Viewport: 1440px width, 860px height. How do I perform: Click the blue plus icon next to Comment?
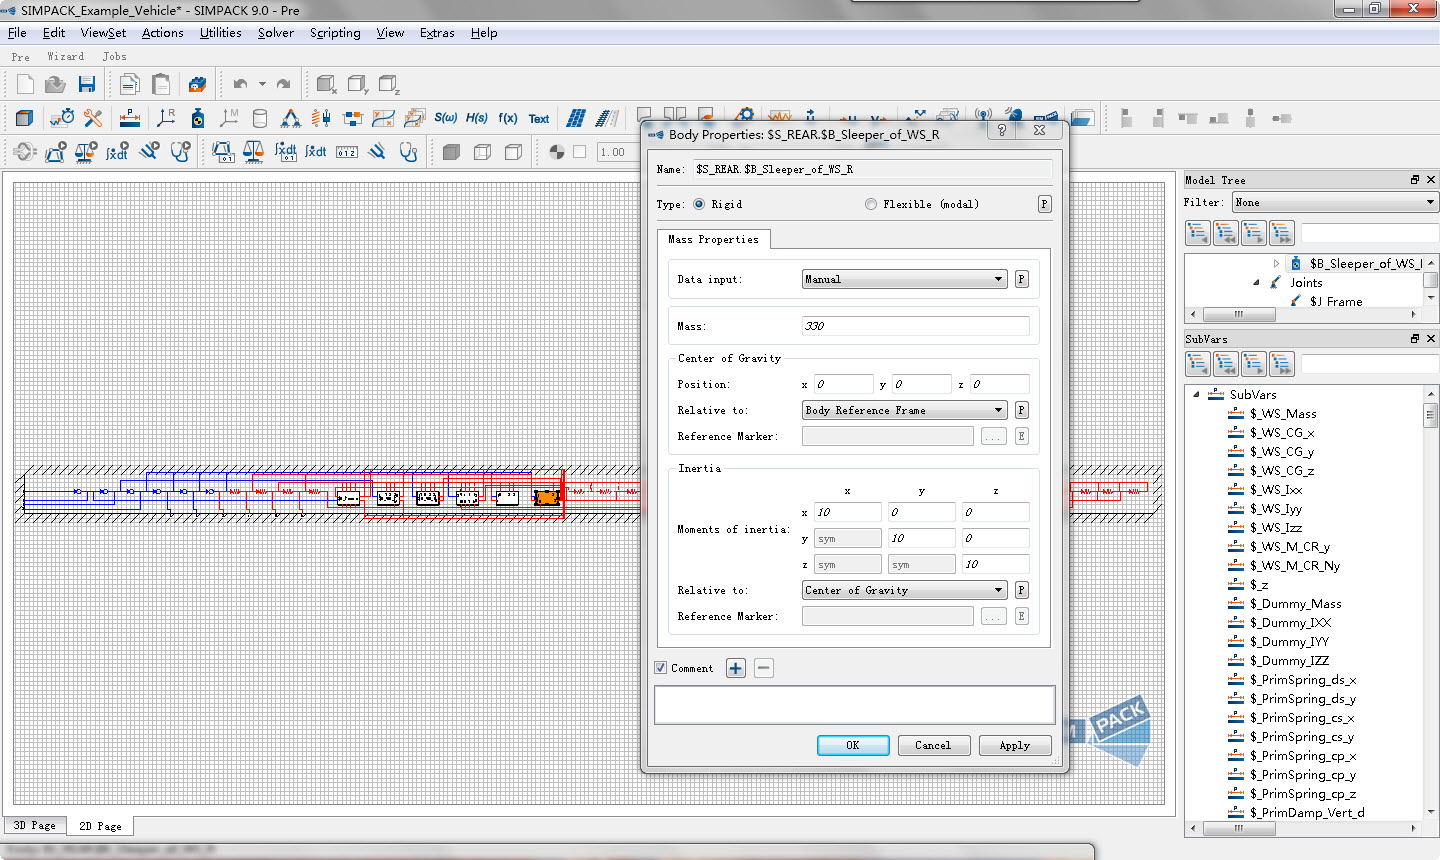pos(736,668)
